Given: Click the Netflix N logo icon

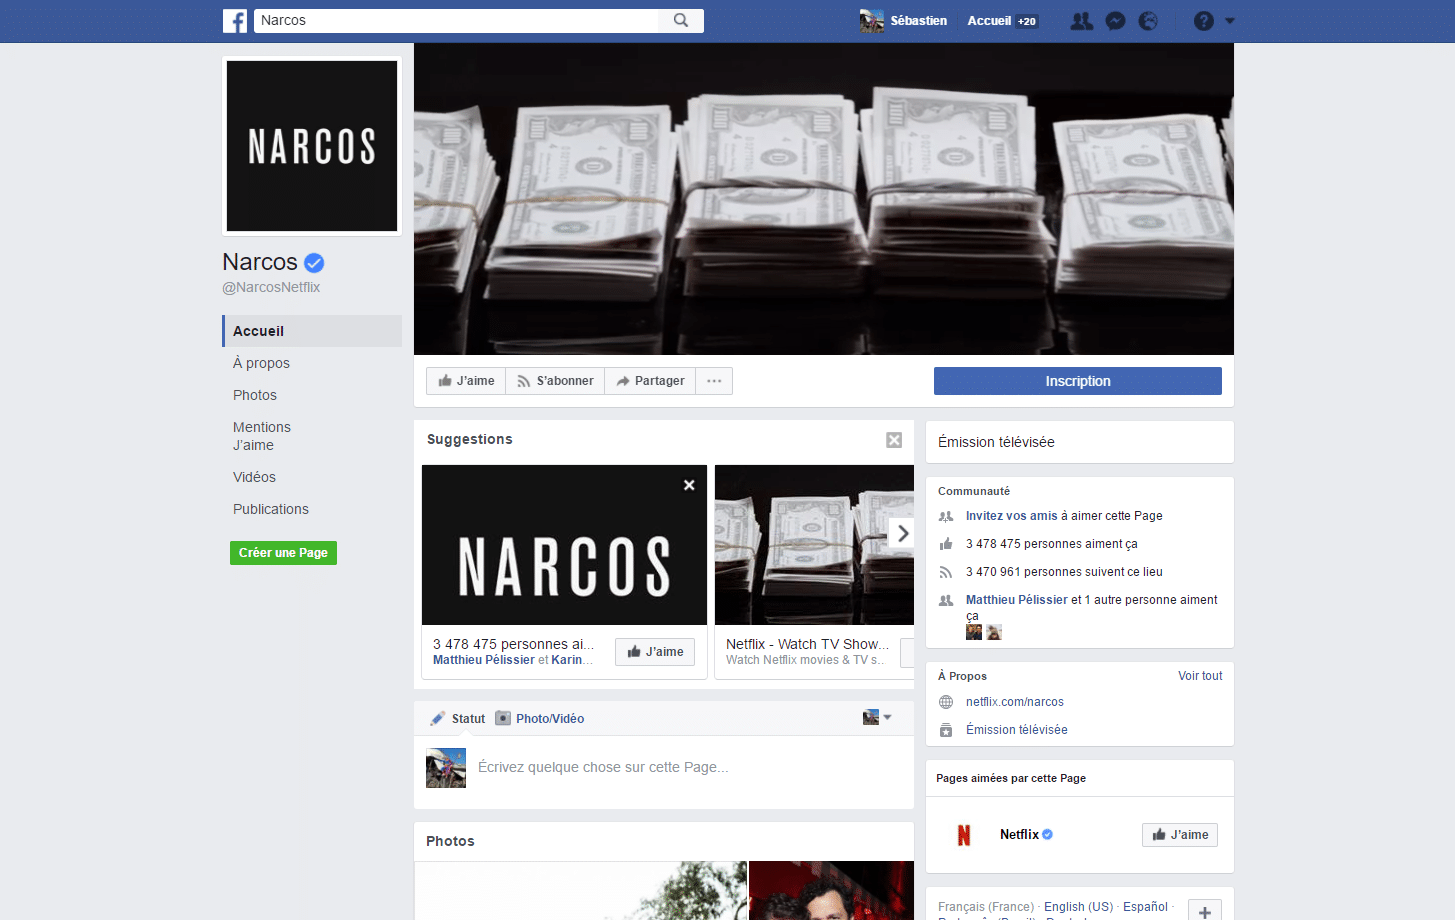Looking at the screenshot, I should click(964, 835).
